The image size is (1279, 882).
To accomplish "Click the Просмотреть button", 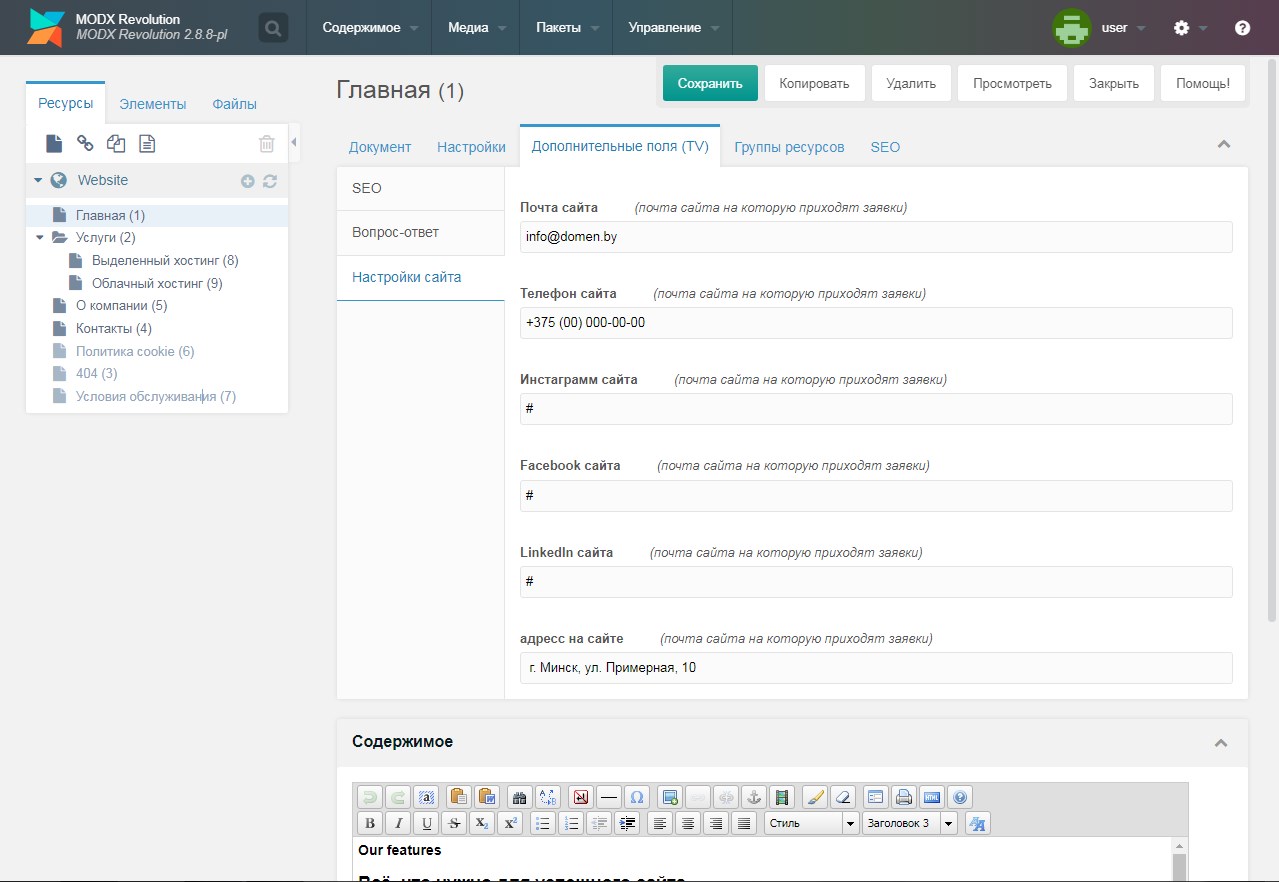I will click(1012, 83).
